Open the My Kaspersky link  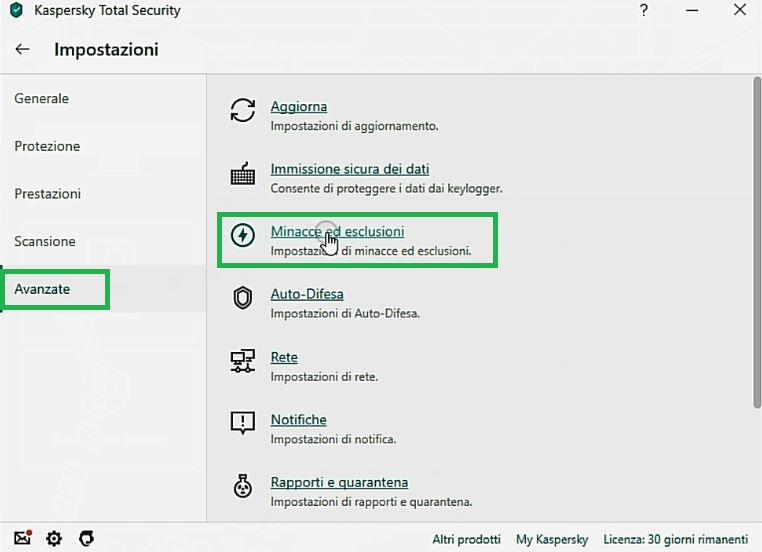point(552,539)
